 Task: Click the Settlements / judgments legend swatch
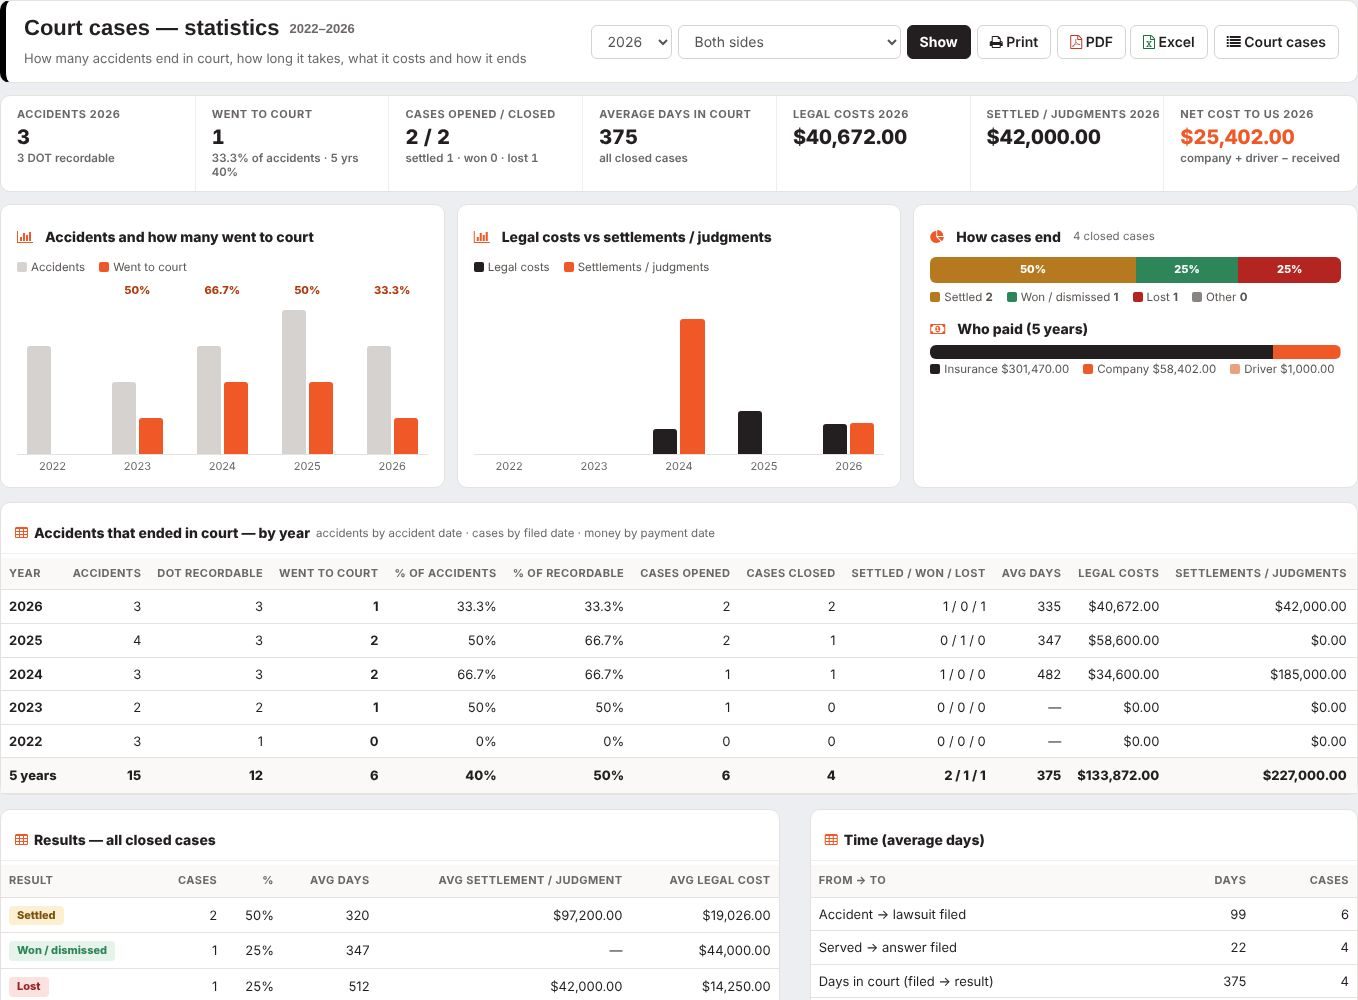569,267
